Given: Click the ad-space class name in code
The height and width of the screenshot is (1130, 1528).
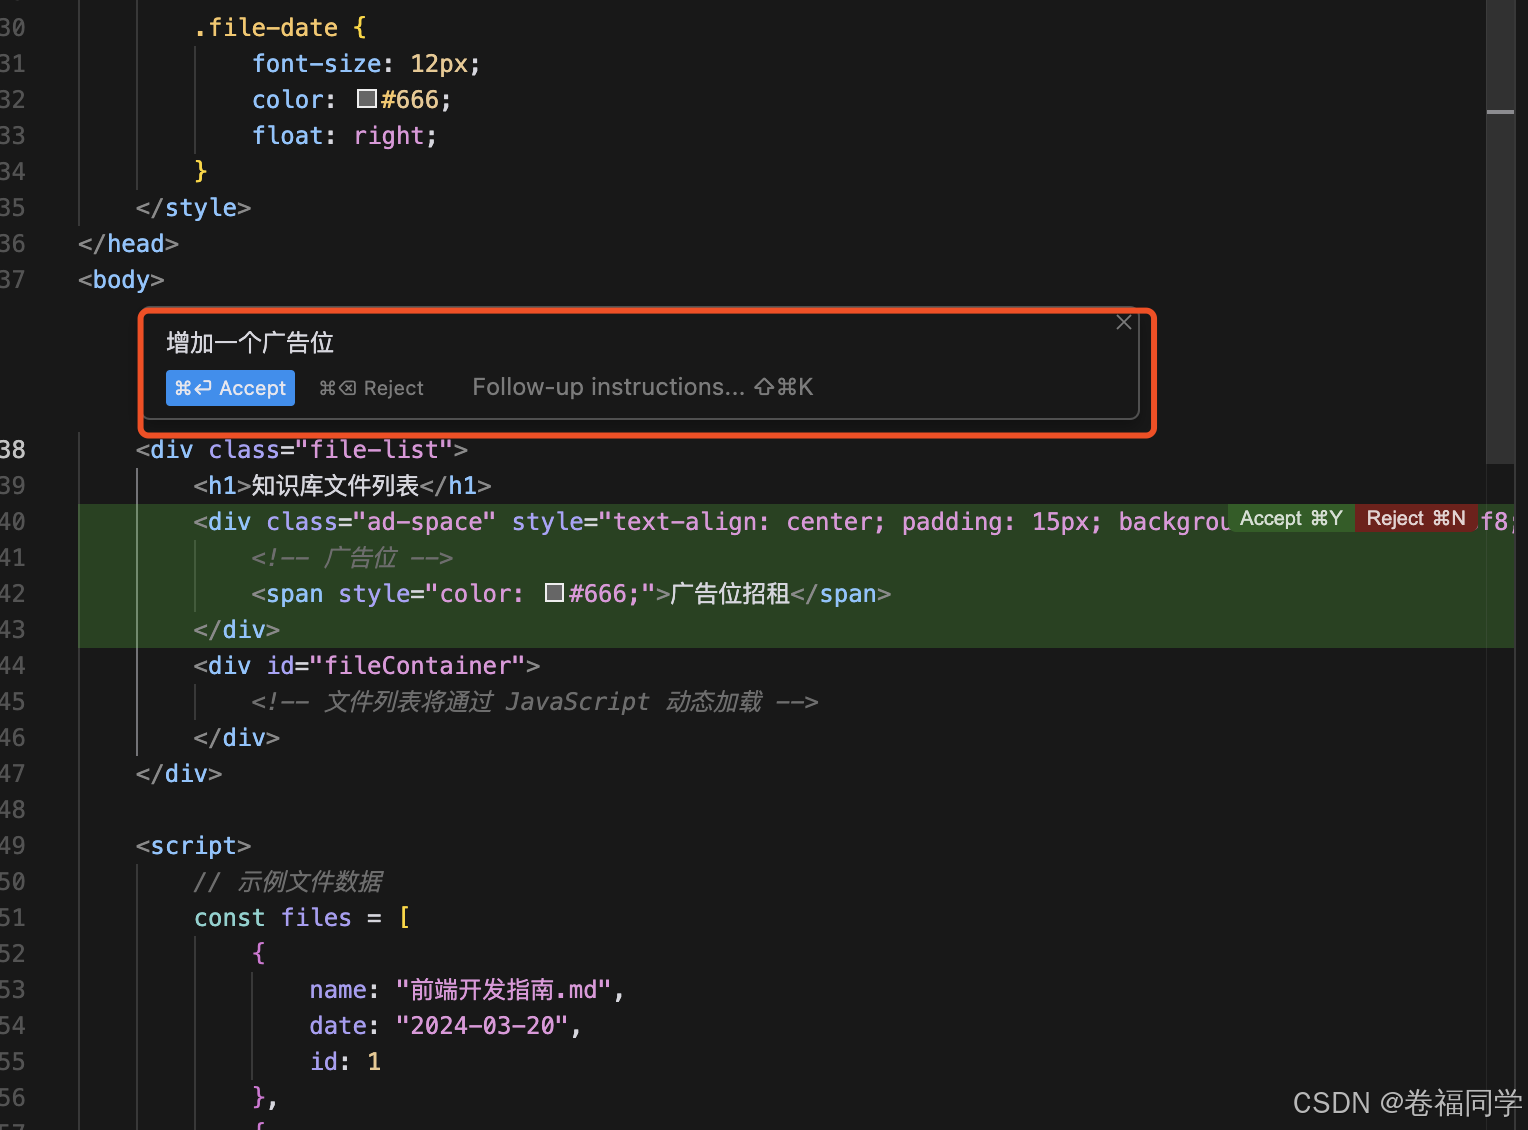Looking at the screenshot, I should [424, 522].
